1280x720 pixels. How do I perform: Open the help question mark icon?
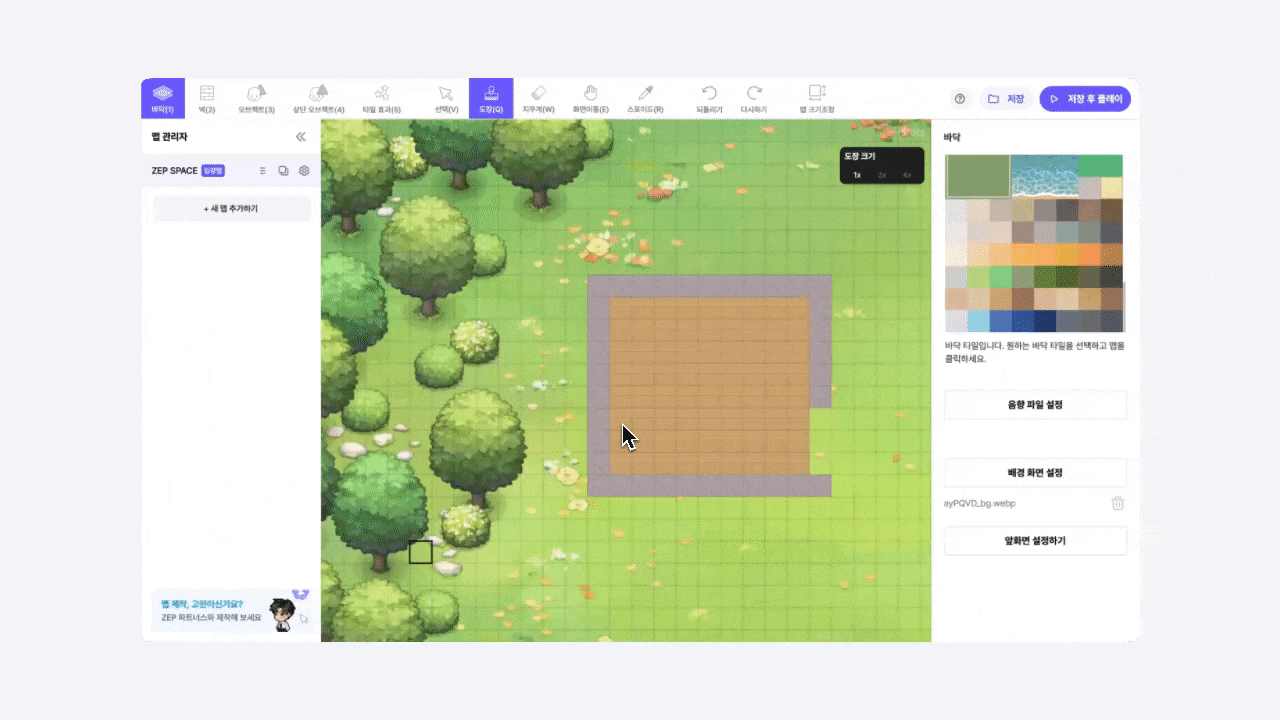click(960, 99)
